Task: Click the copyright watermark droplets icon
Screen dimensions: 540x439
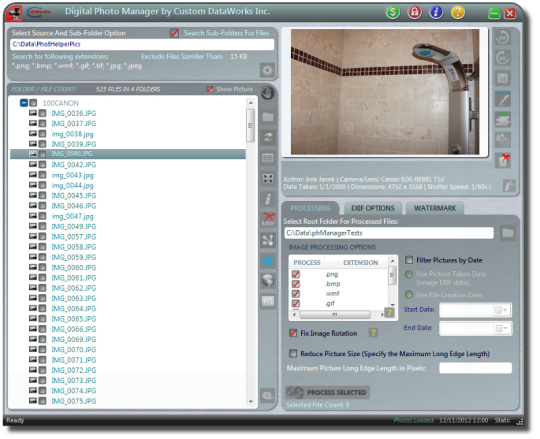Action: (x=502, y=140)
